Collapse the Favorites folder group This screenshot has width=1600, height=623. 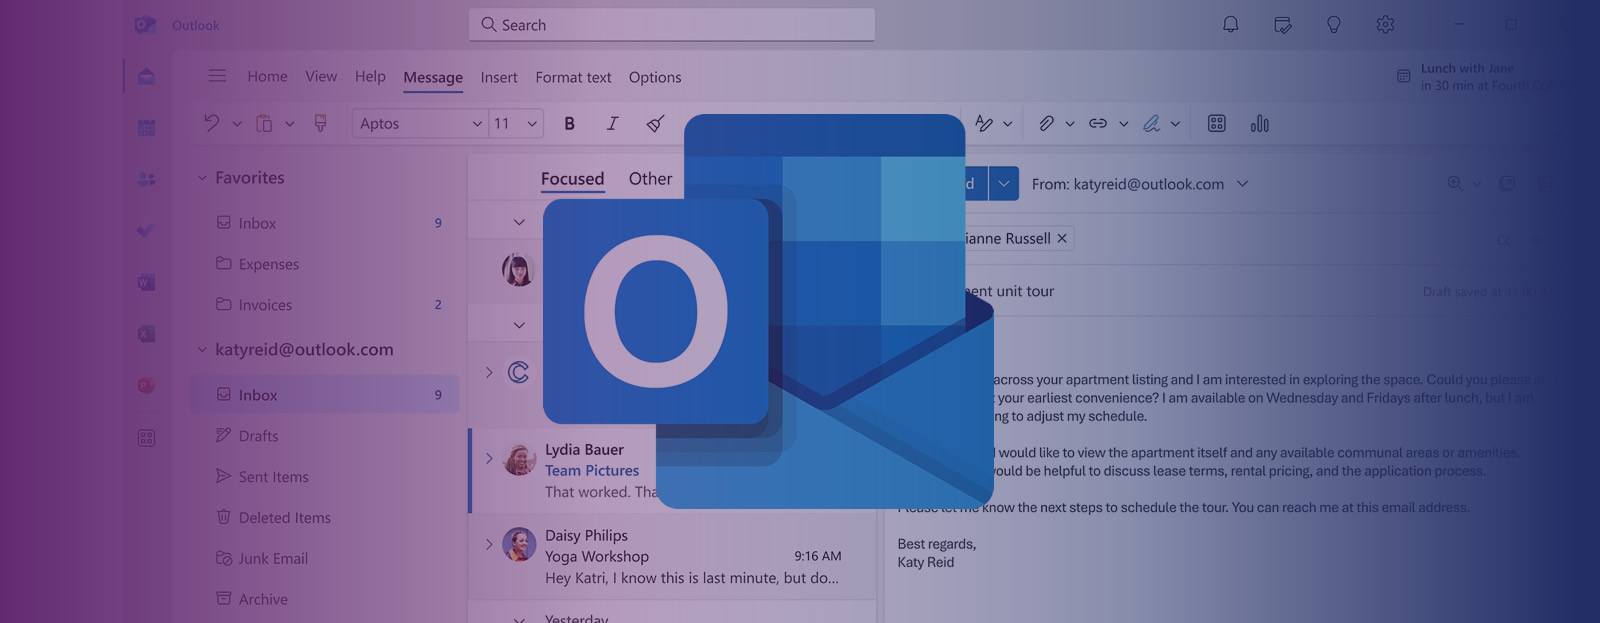coord(202,178)
